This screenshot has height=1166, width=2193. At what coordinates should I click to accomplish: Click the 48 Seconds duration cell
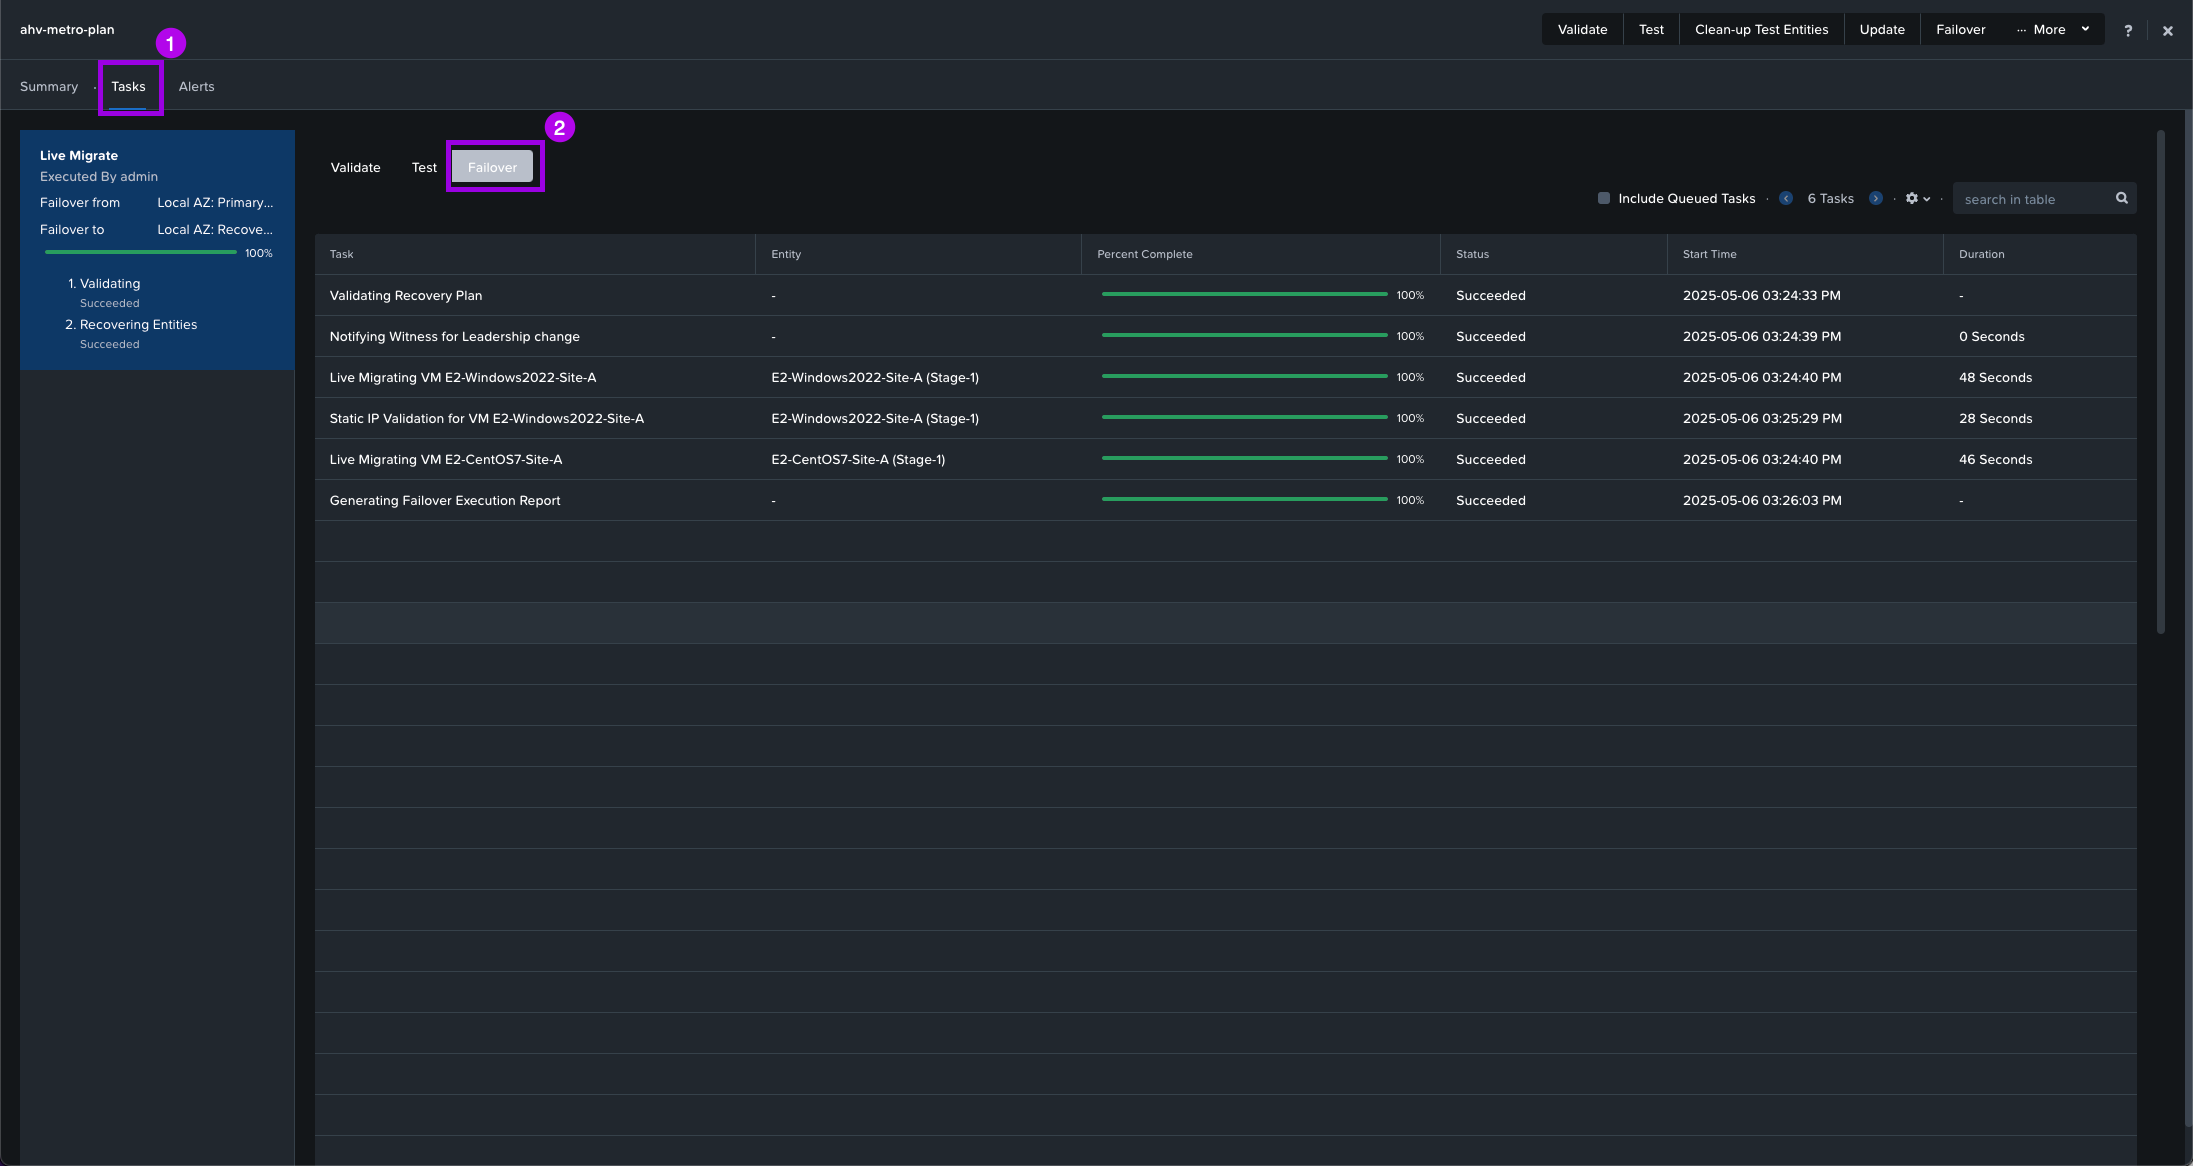click(1996, 377)
